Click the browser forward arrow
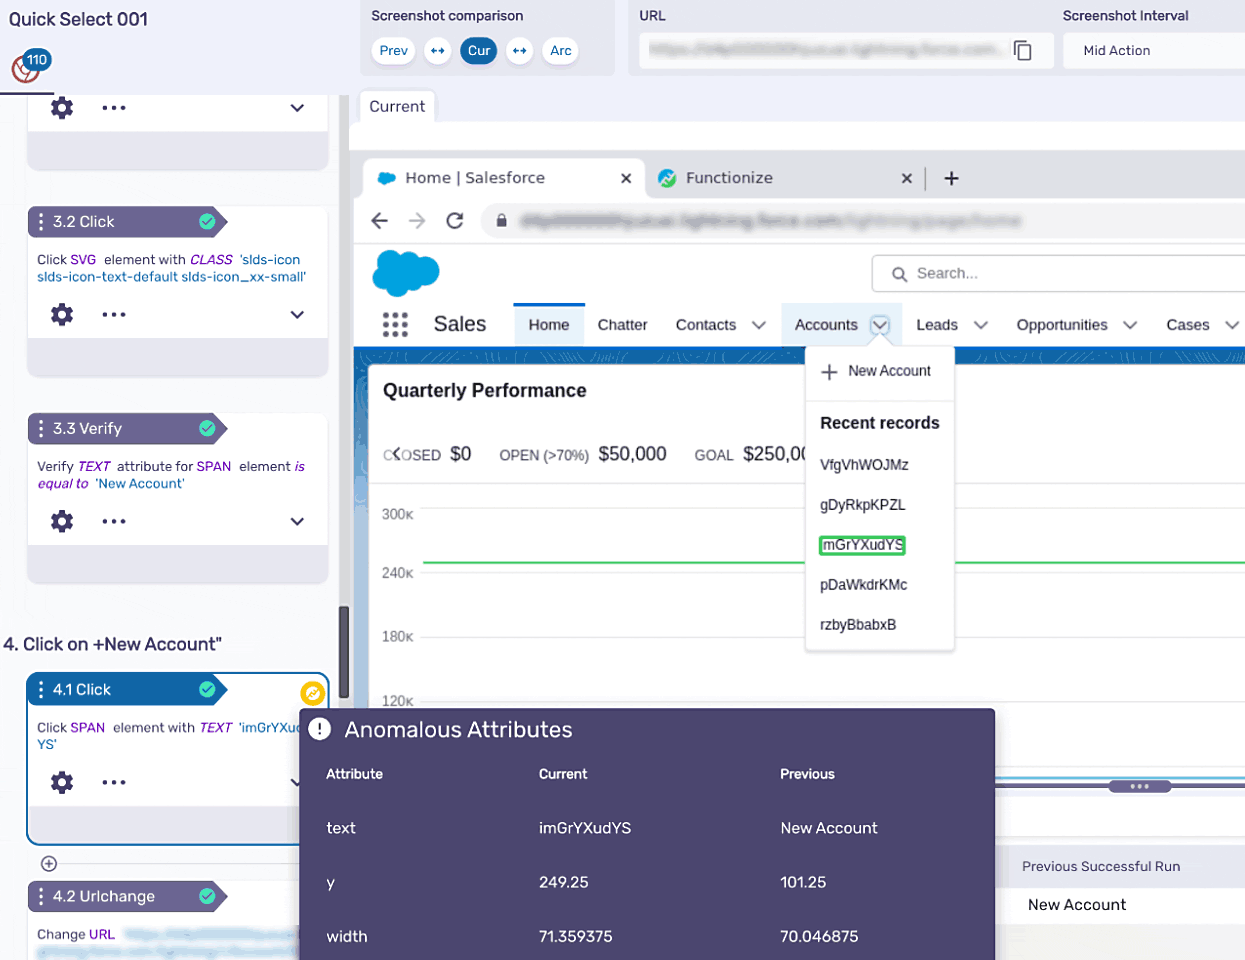The image size is (1245, 960). [x=417, y=221]
